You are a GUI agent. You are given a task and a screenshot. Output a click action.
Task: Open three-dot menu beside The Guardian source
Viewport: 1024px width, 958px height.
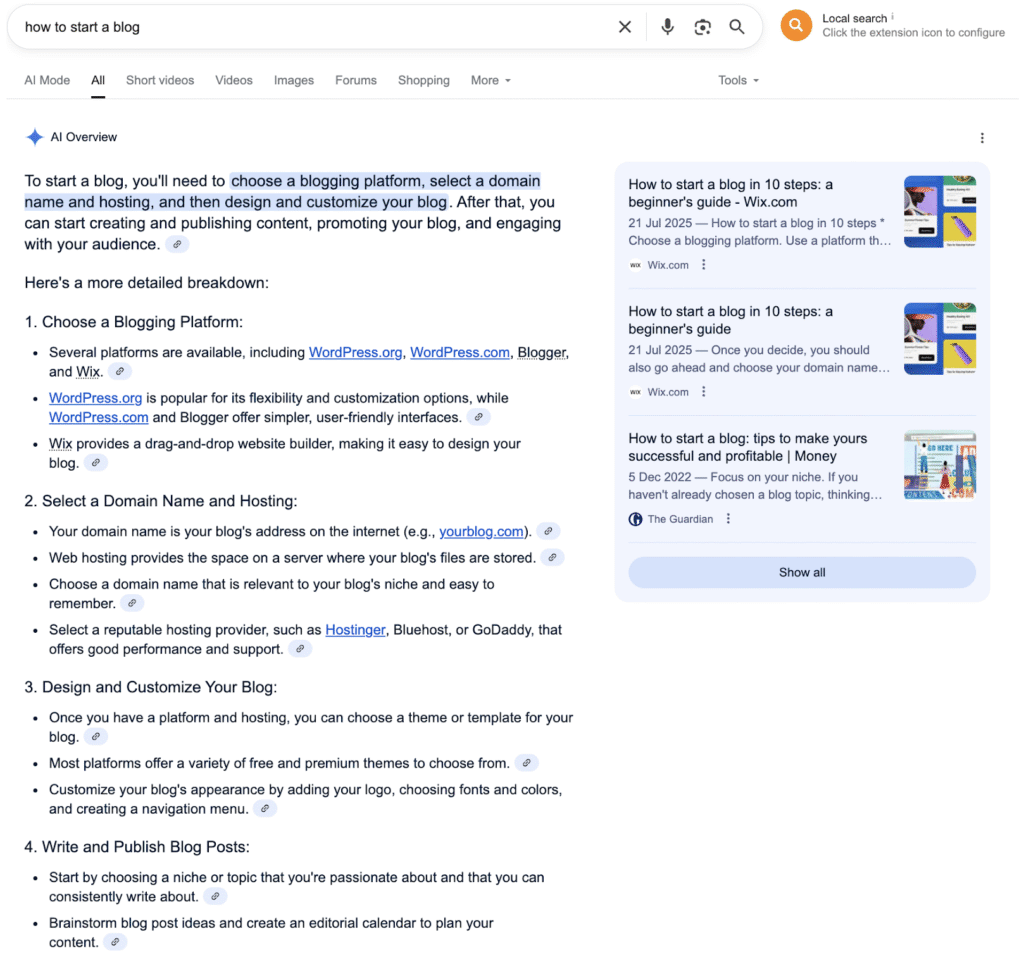pyautogui.click(x=728, y=519)
